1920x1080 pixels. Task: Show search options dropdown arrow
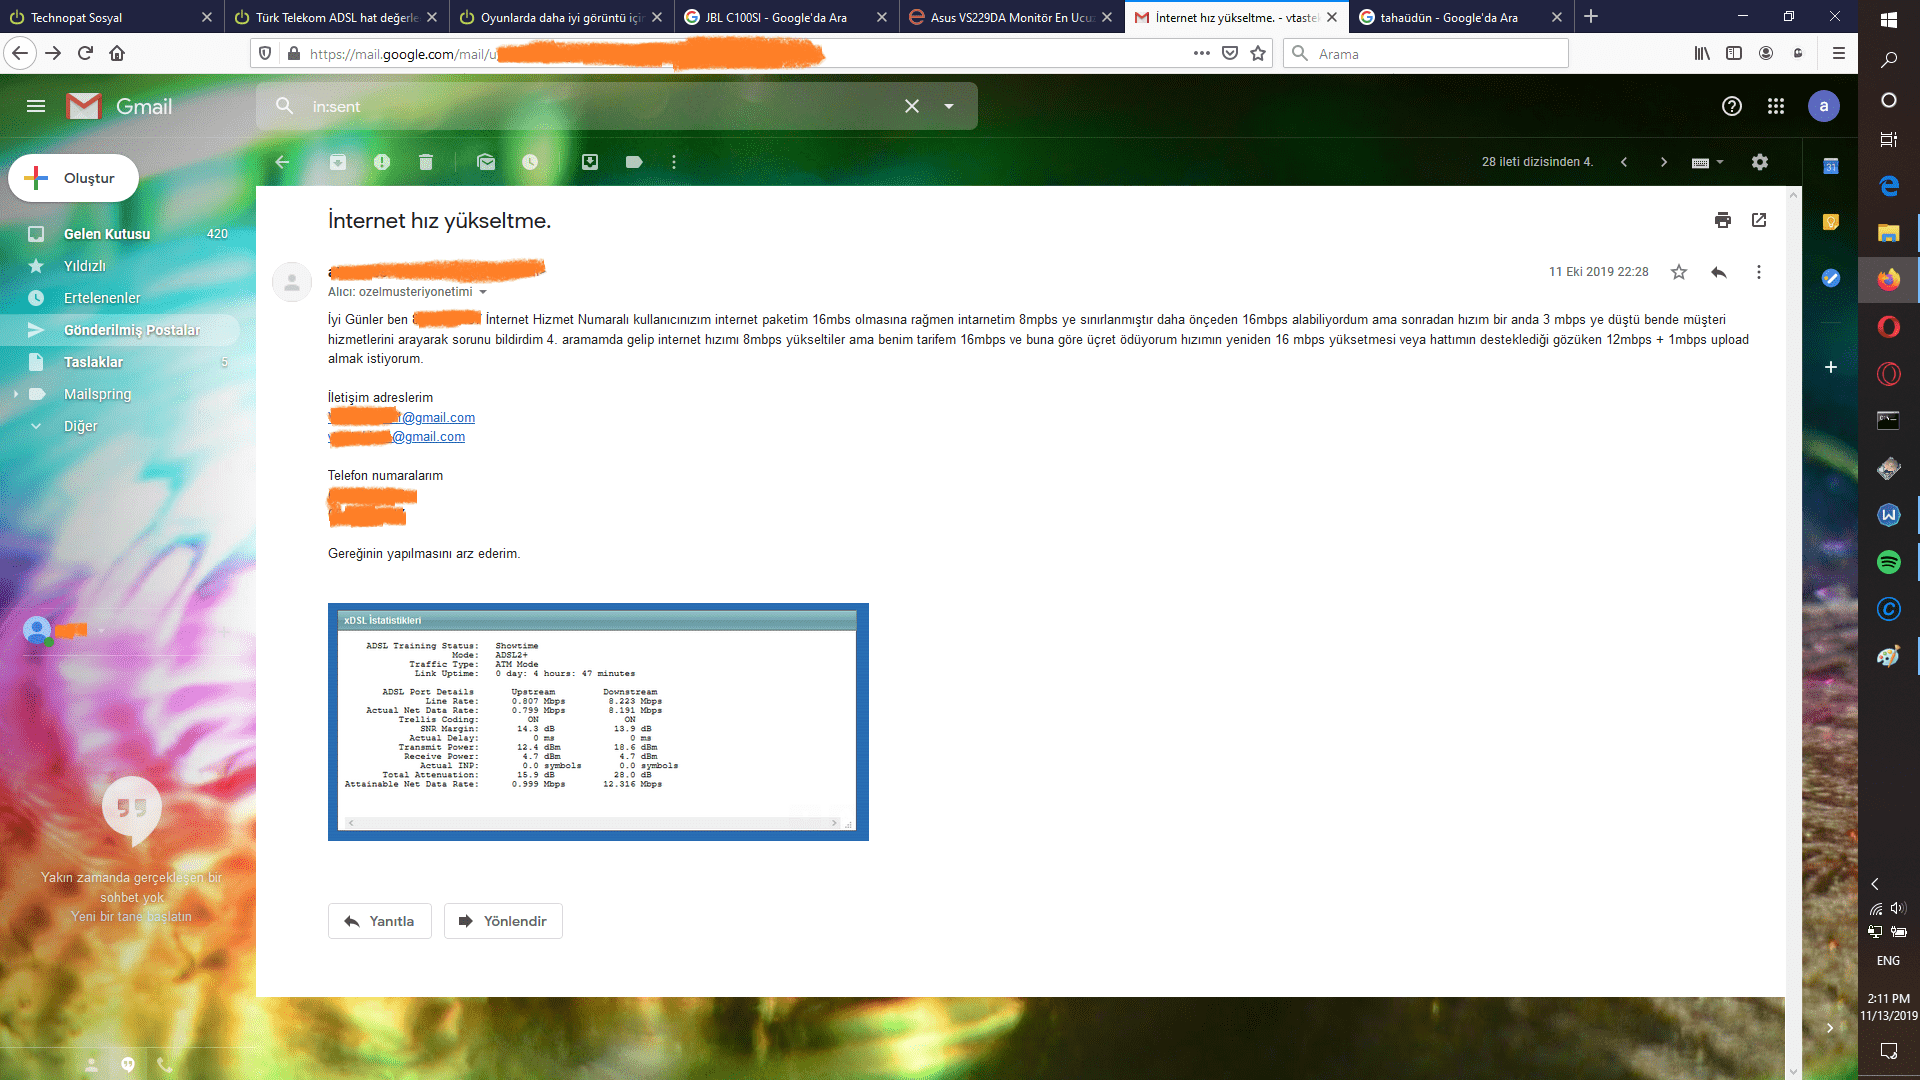tap(949, 106)
